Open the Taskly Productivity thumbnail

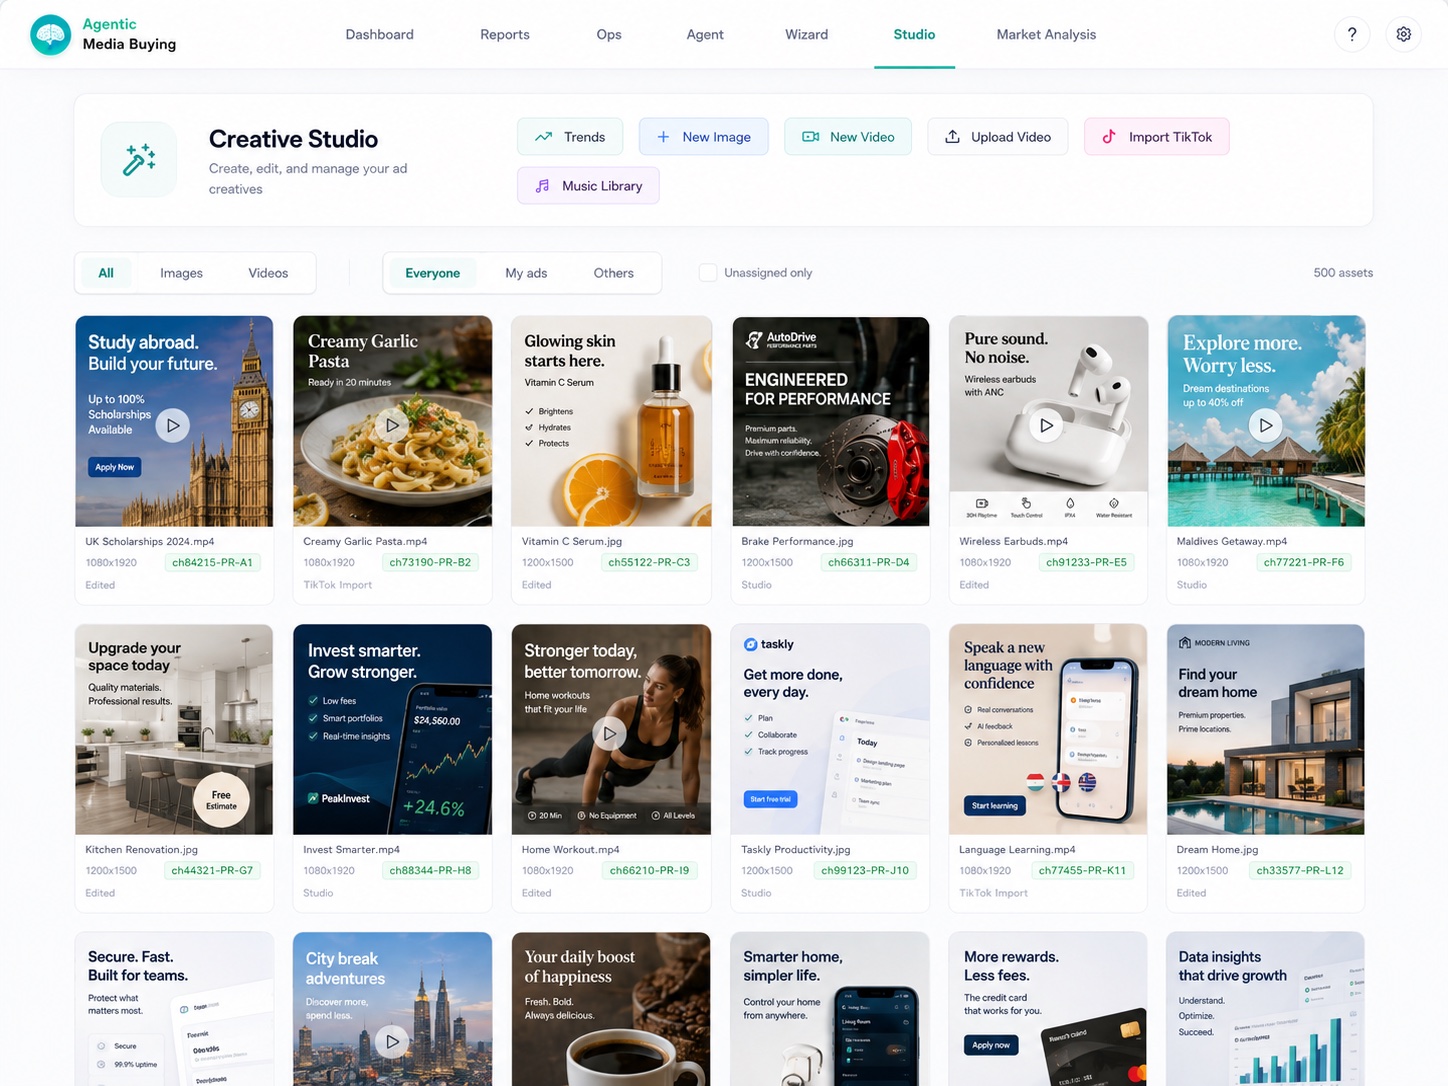(x=830, y=729)
